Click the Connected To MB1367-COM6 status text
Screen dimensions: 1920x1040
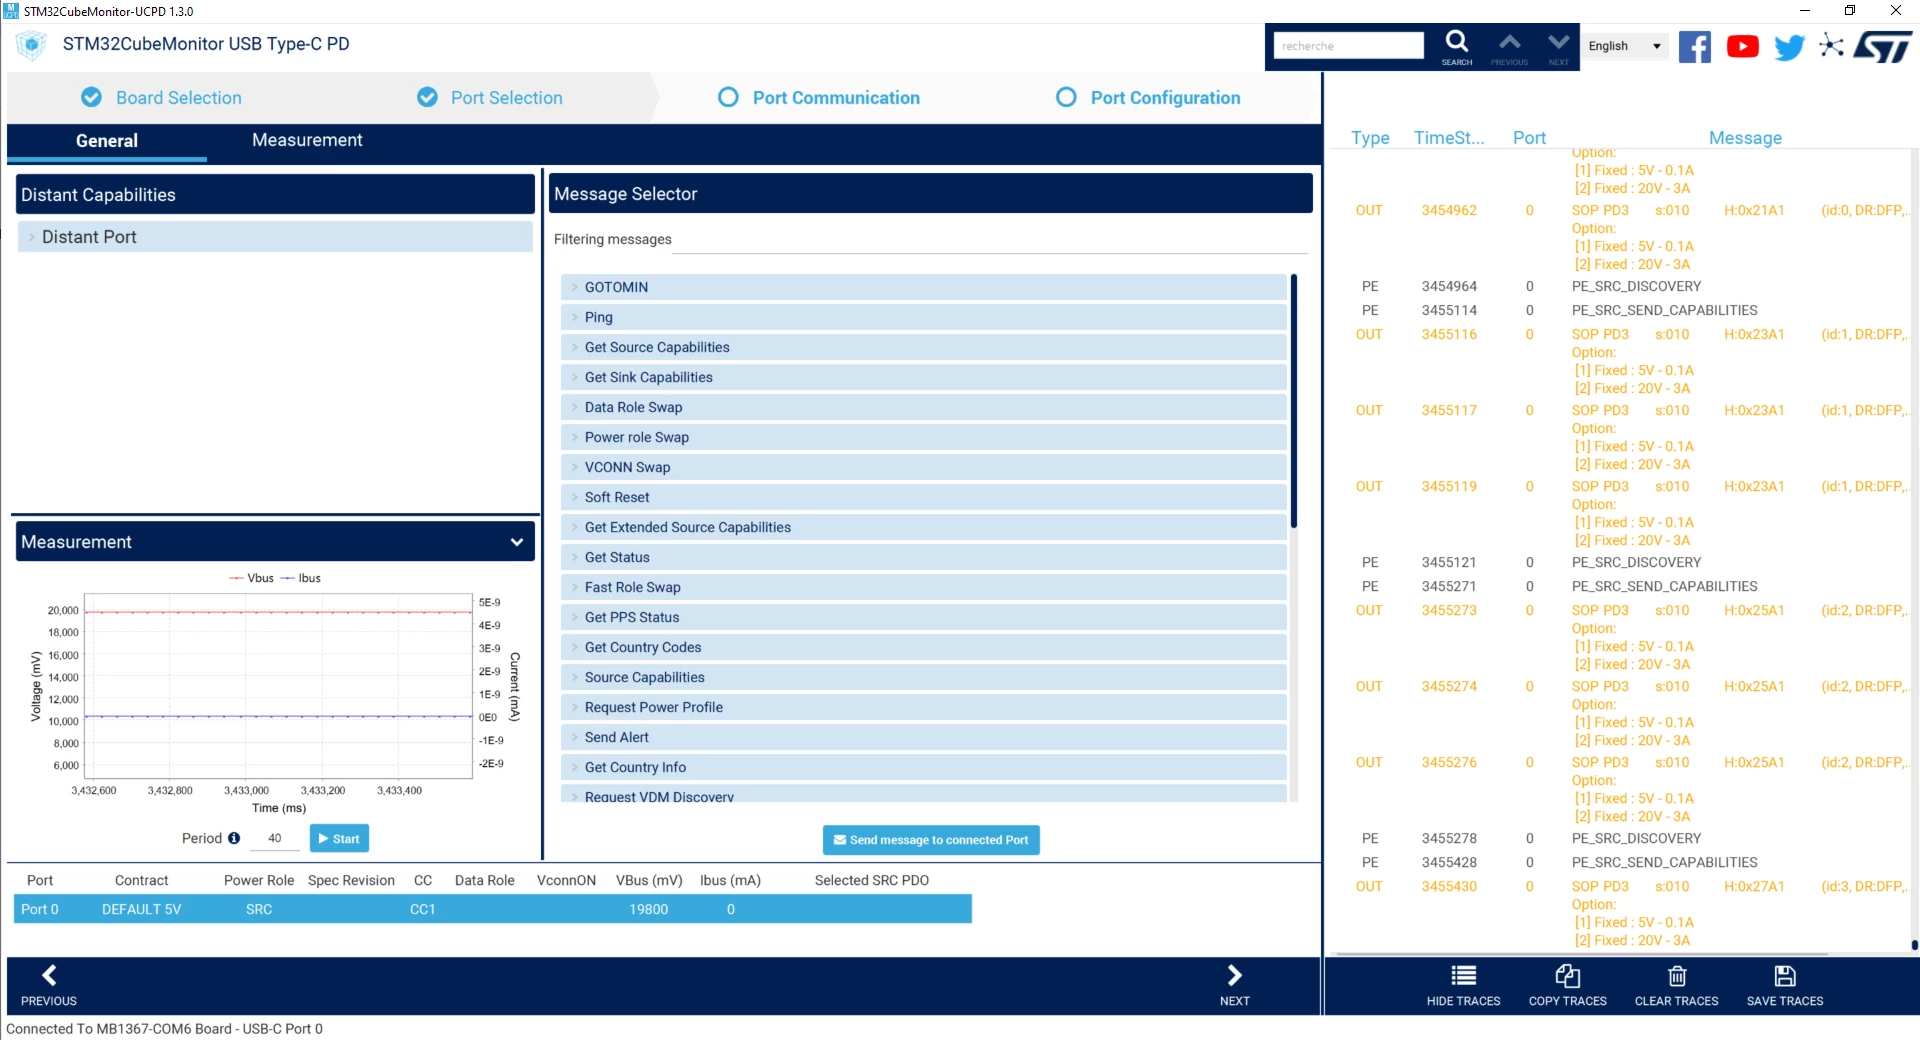coord(164,1028)
